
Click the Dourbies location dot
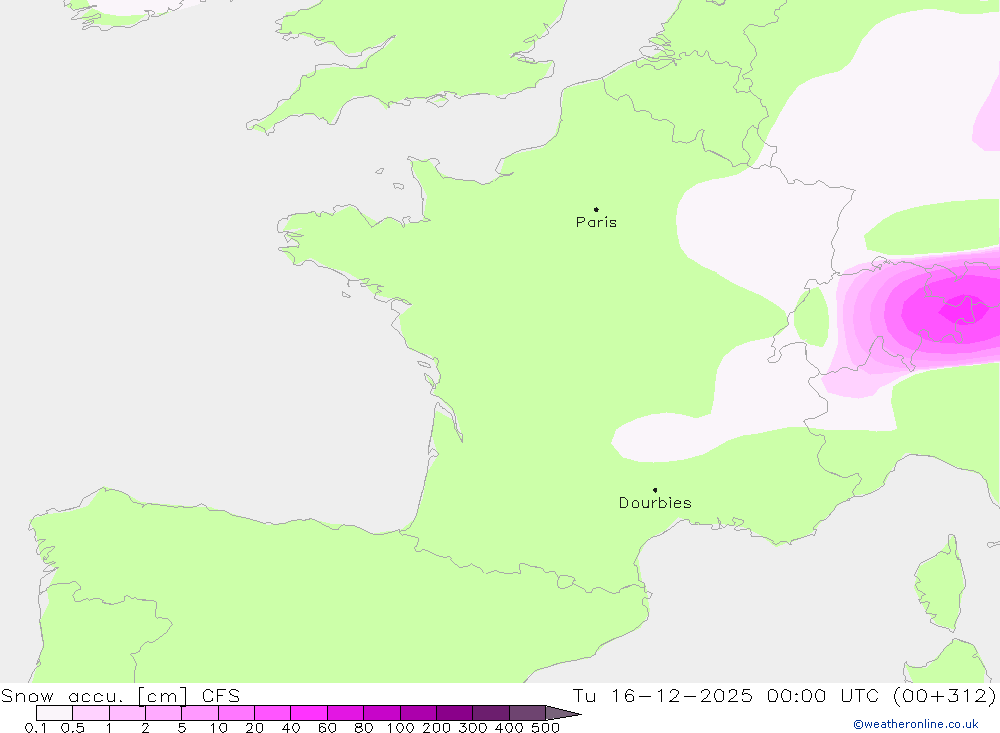pos(655,490)
